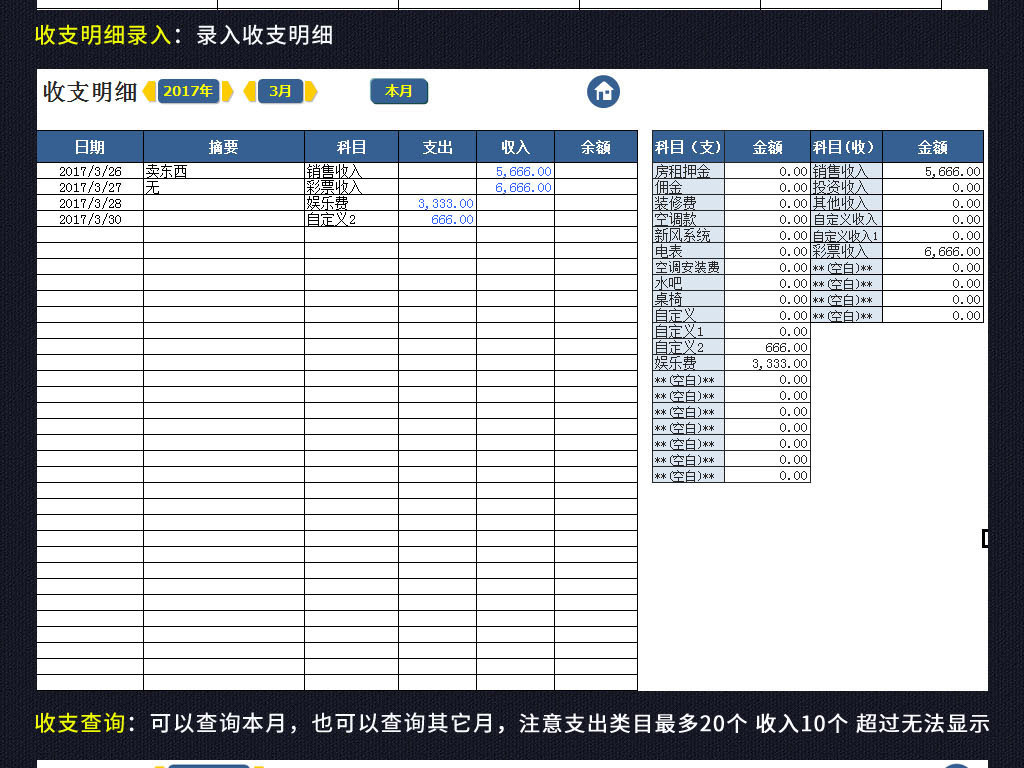Image resolution: width=1024 pixels, height=768 pixels.
Task: Select the 日期 column header
Action: tap(90, 147)
